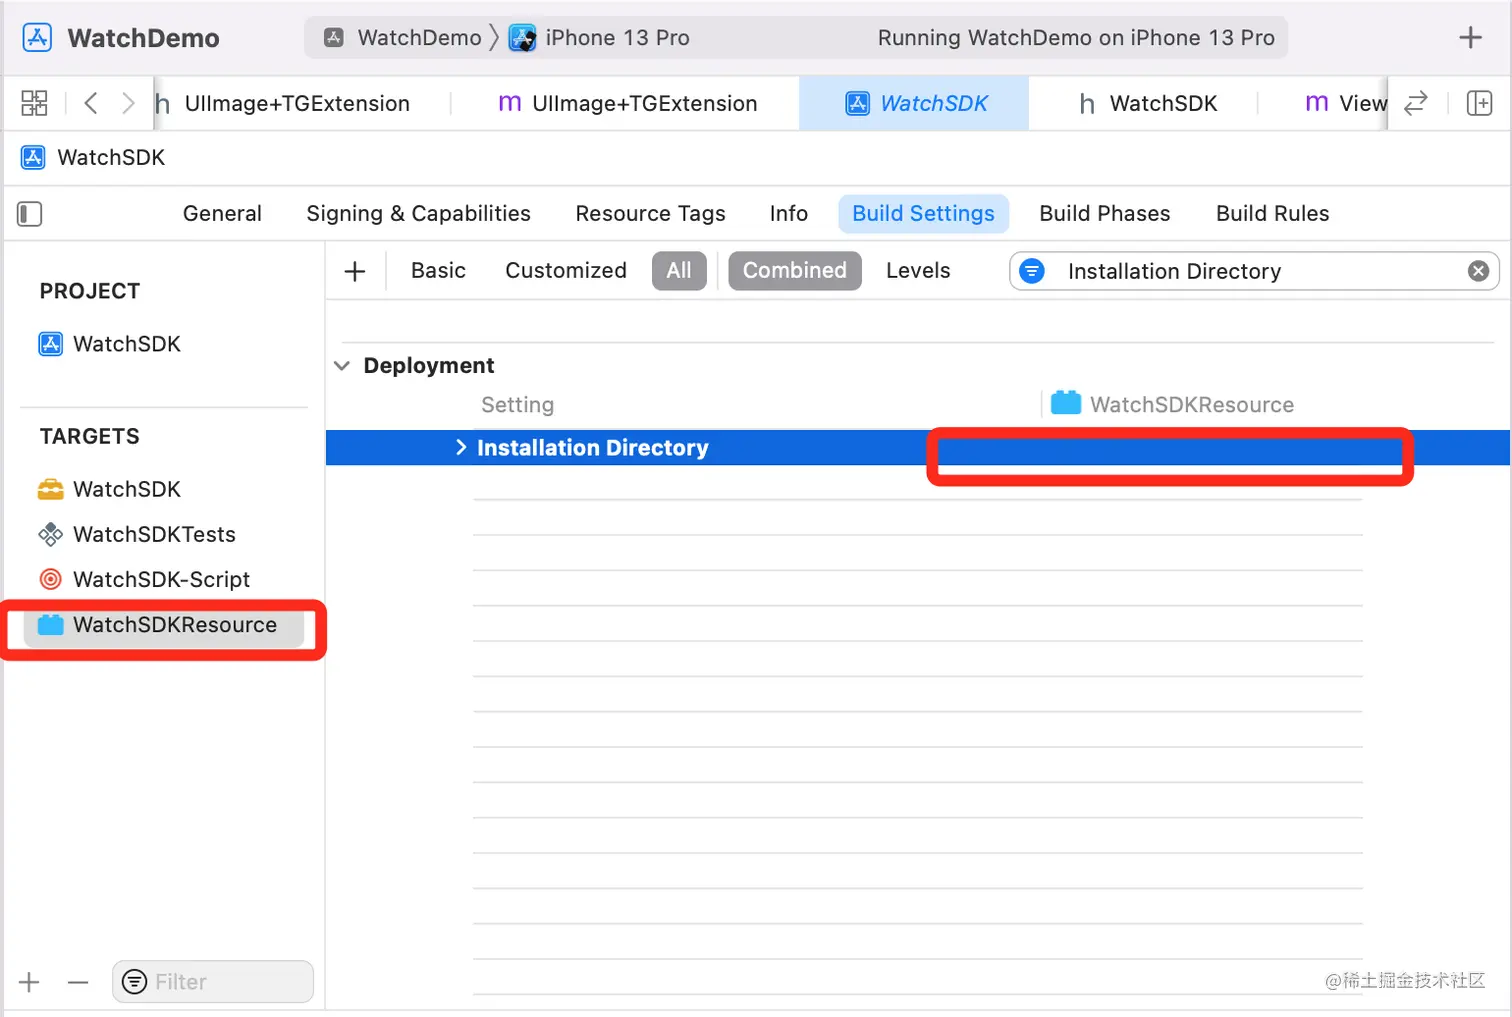1512x1017 pixels.
Task: Click the Running WatchDemo activity status
Action: [1076, 38]
